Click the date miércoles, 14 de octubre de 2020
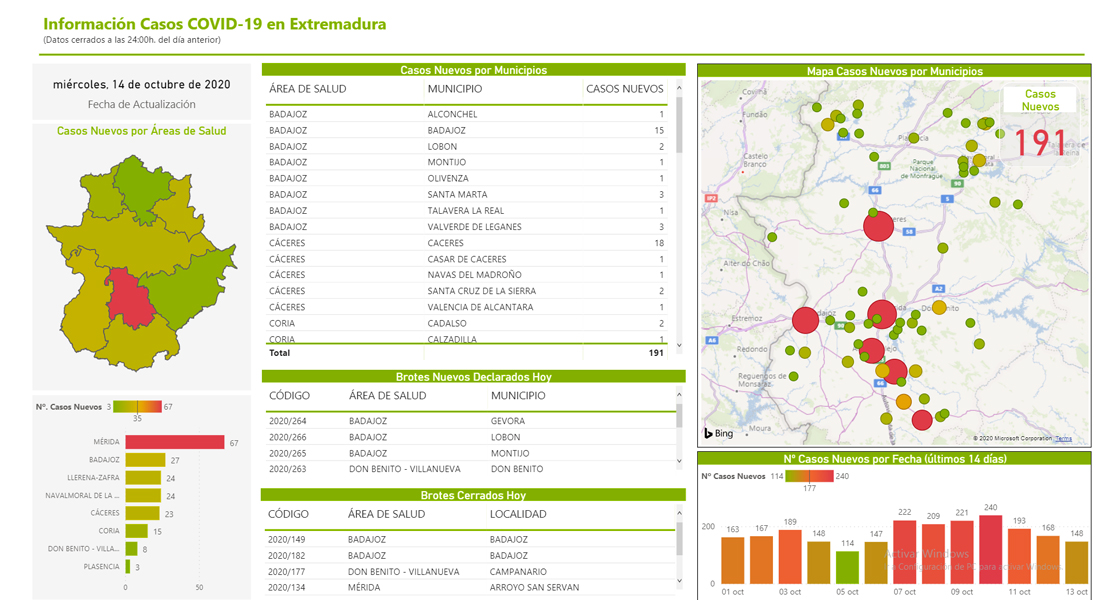1110x600 pixels. (142, 84)
